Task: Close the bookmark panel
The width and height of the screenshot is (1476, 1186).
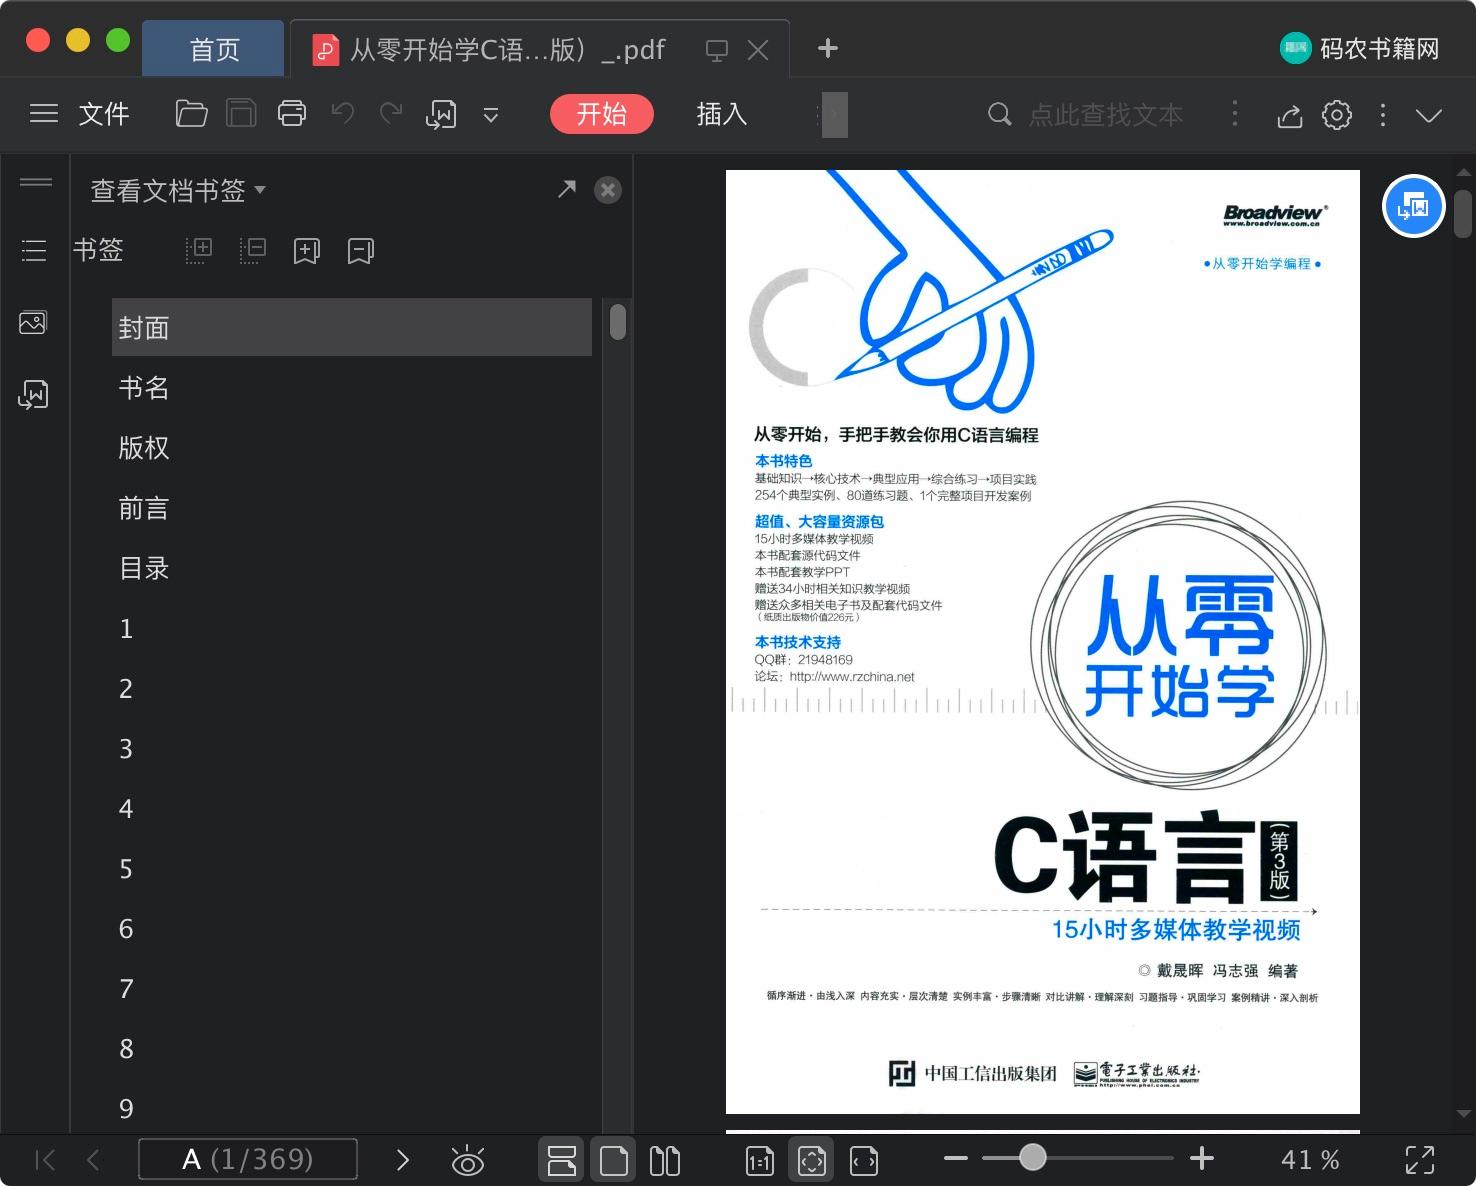Action: [x=608, y=190]
